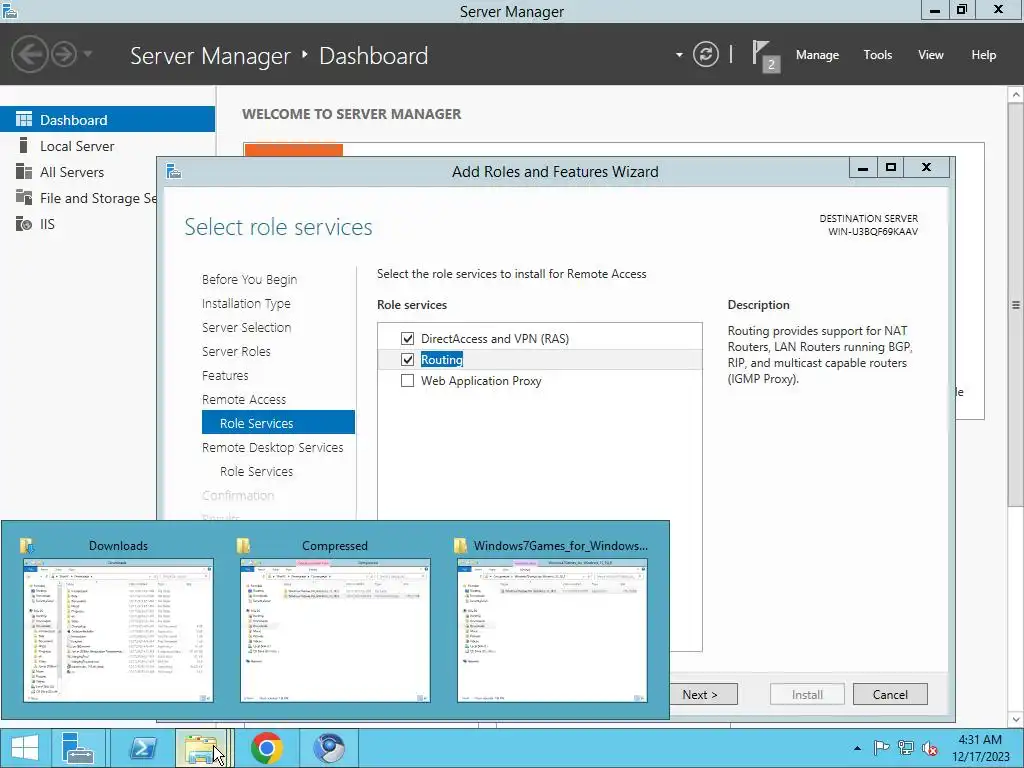Screen dimensions: 1024x768
Task: Click the wizard title bar icon
Action: pyautogui.click(x=174, y=171)
